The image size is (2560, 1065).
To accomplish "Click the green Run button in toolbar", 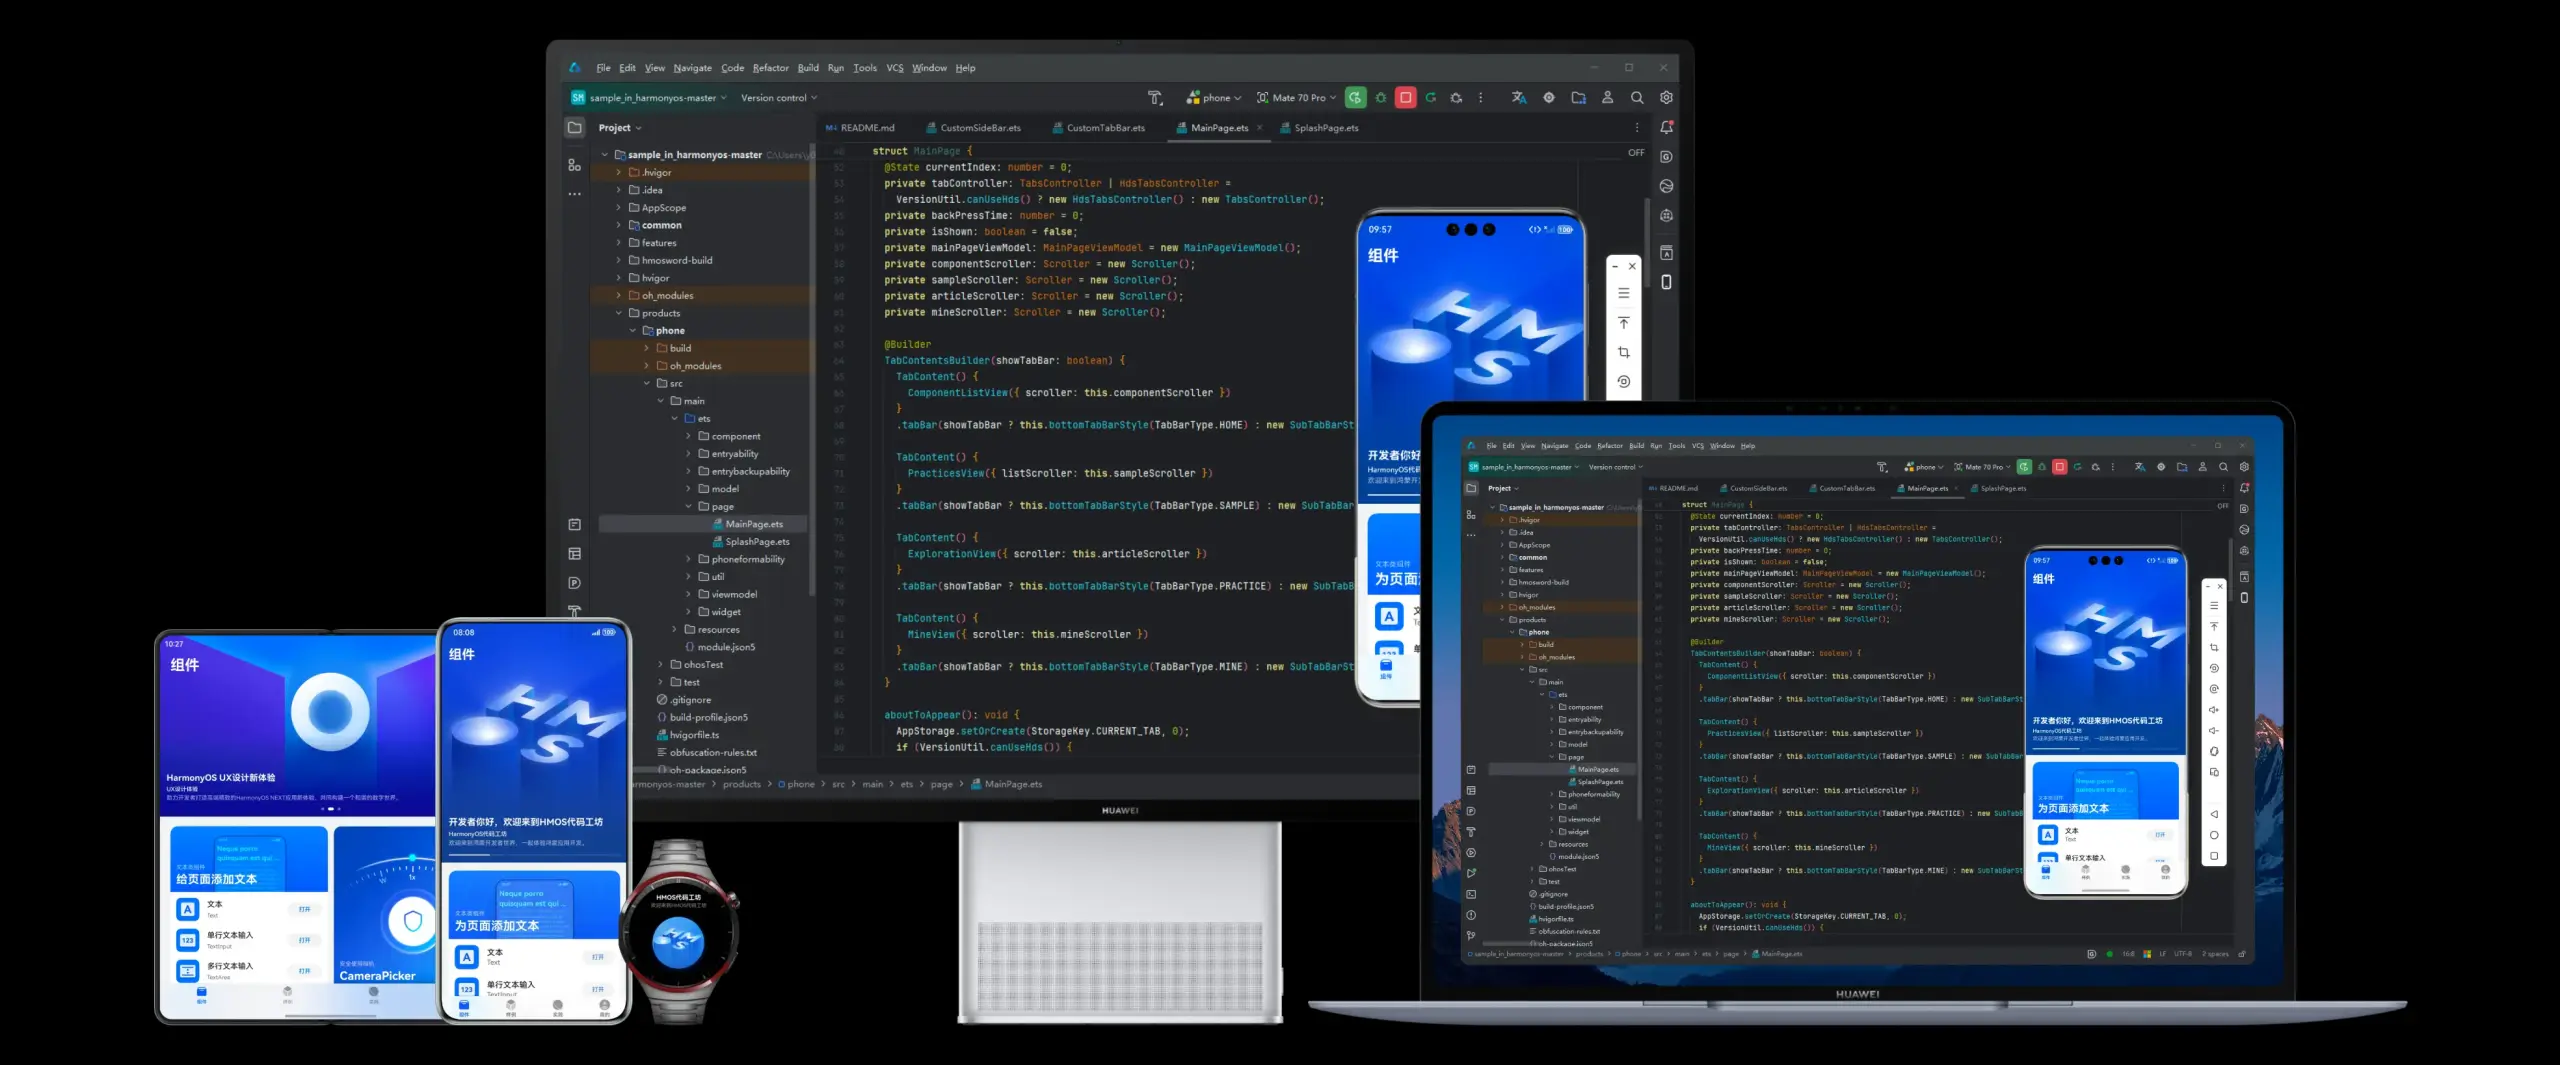I will tap(1355, 98).
